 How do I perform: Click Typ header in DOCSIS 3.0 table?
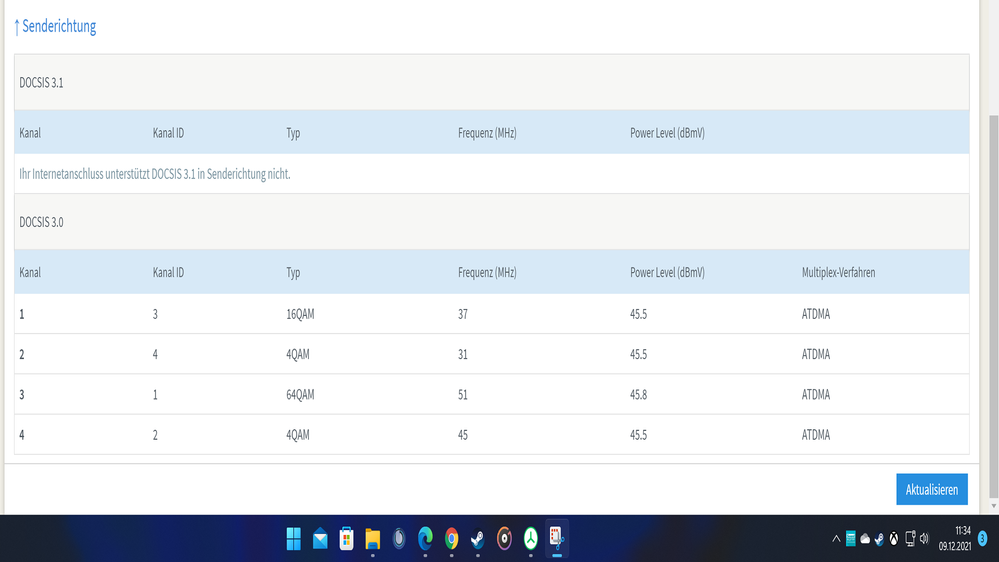click(x=292, y=273)
